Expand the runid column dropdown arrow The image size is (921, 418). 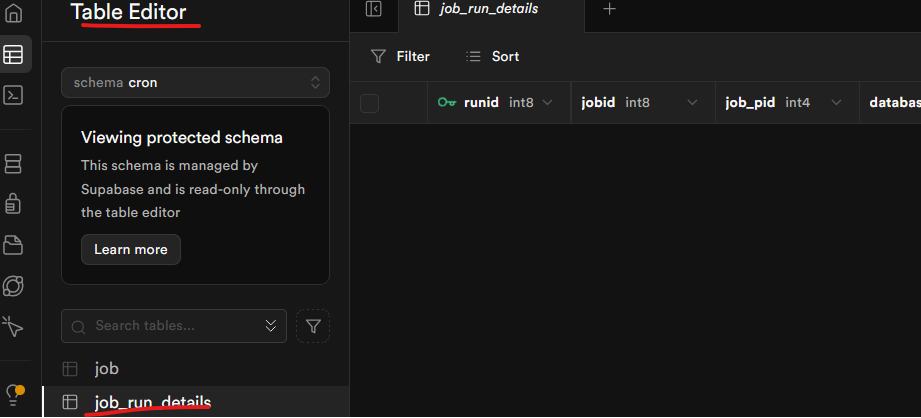pos(548,103)
